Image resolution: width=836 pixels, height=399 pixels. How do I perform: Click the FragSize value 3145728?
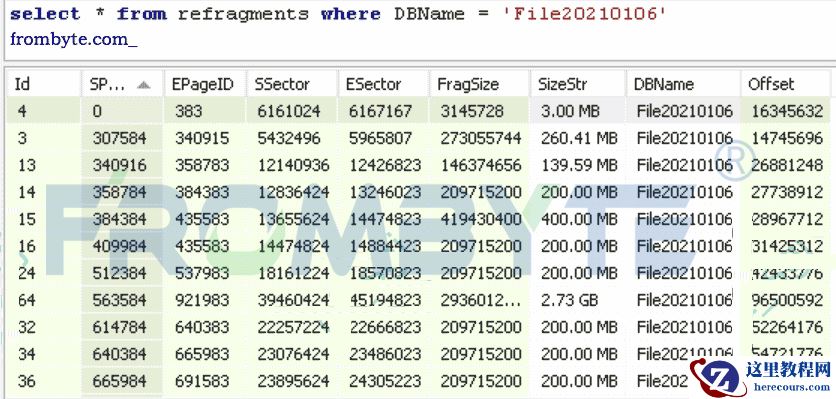472,111
